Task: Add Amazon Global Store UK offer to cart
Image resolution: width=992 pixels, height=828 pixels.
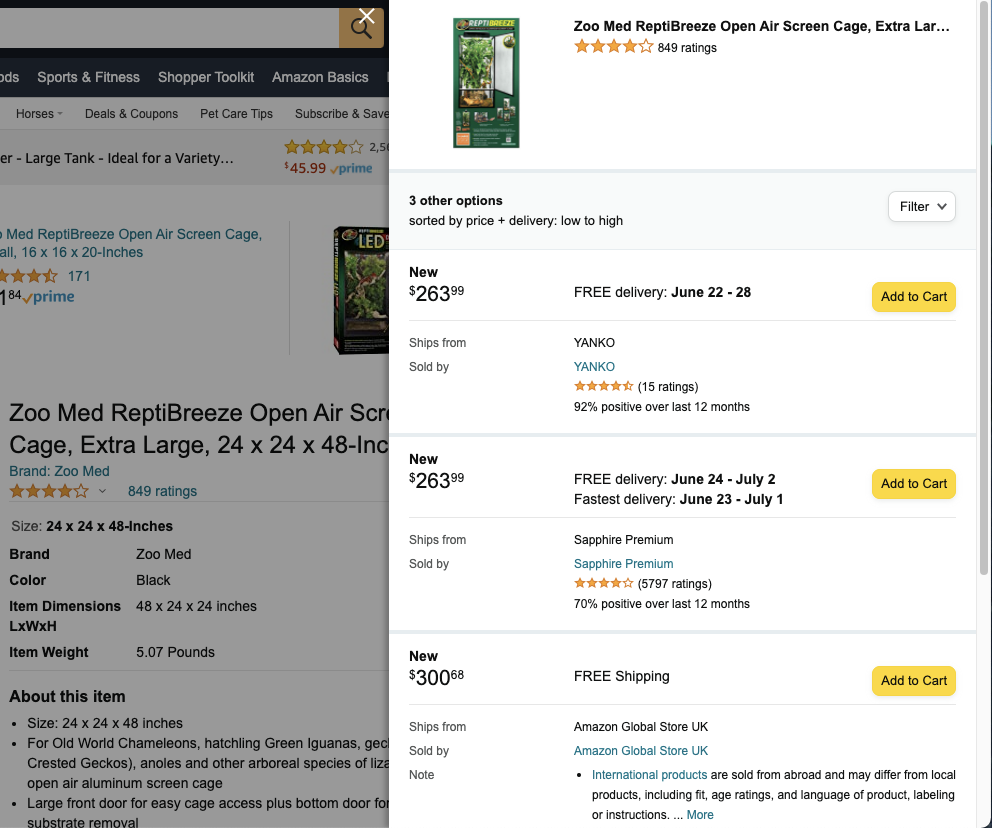Action: click(x=913, y=681)
